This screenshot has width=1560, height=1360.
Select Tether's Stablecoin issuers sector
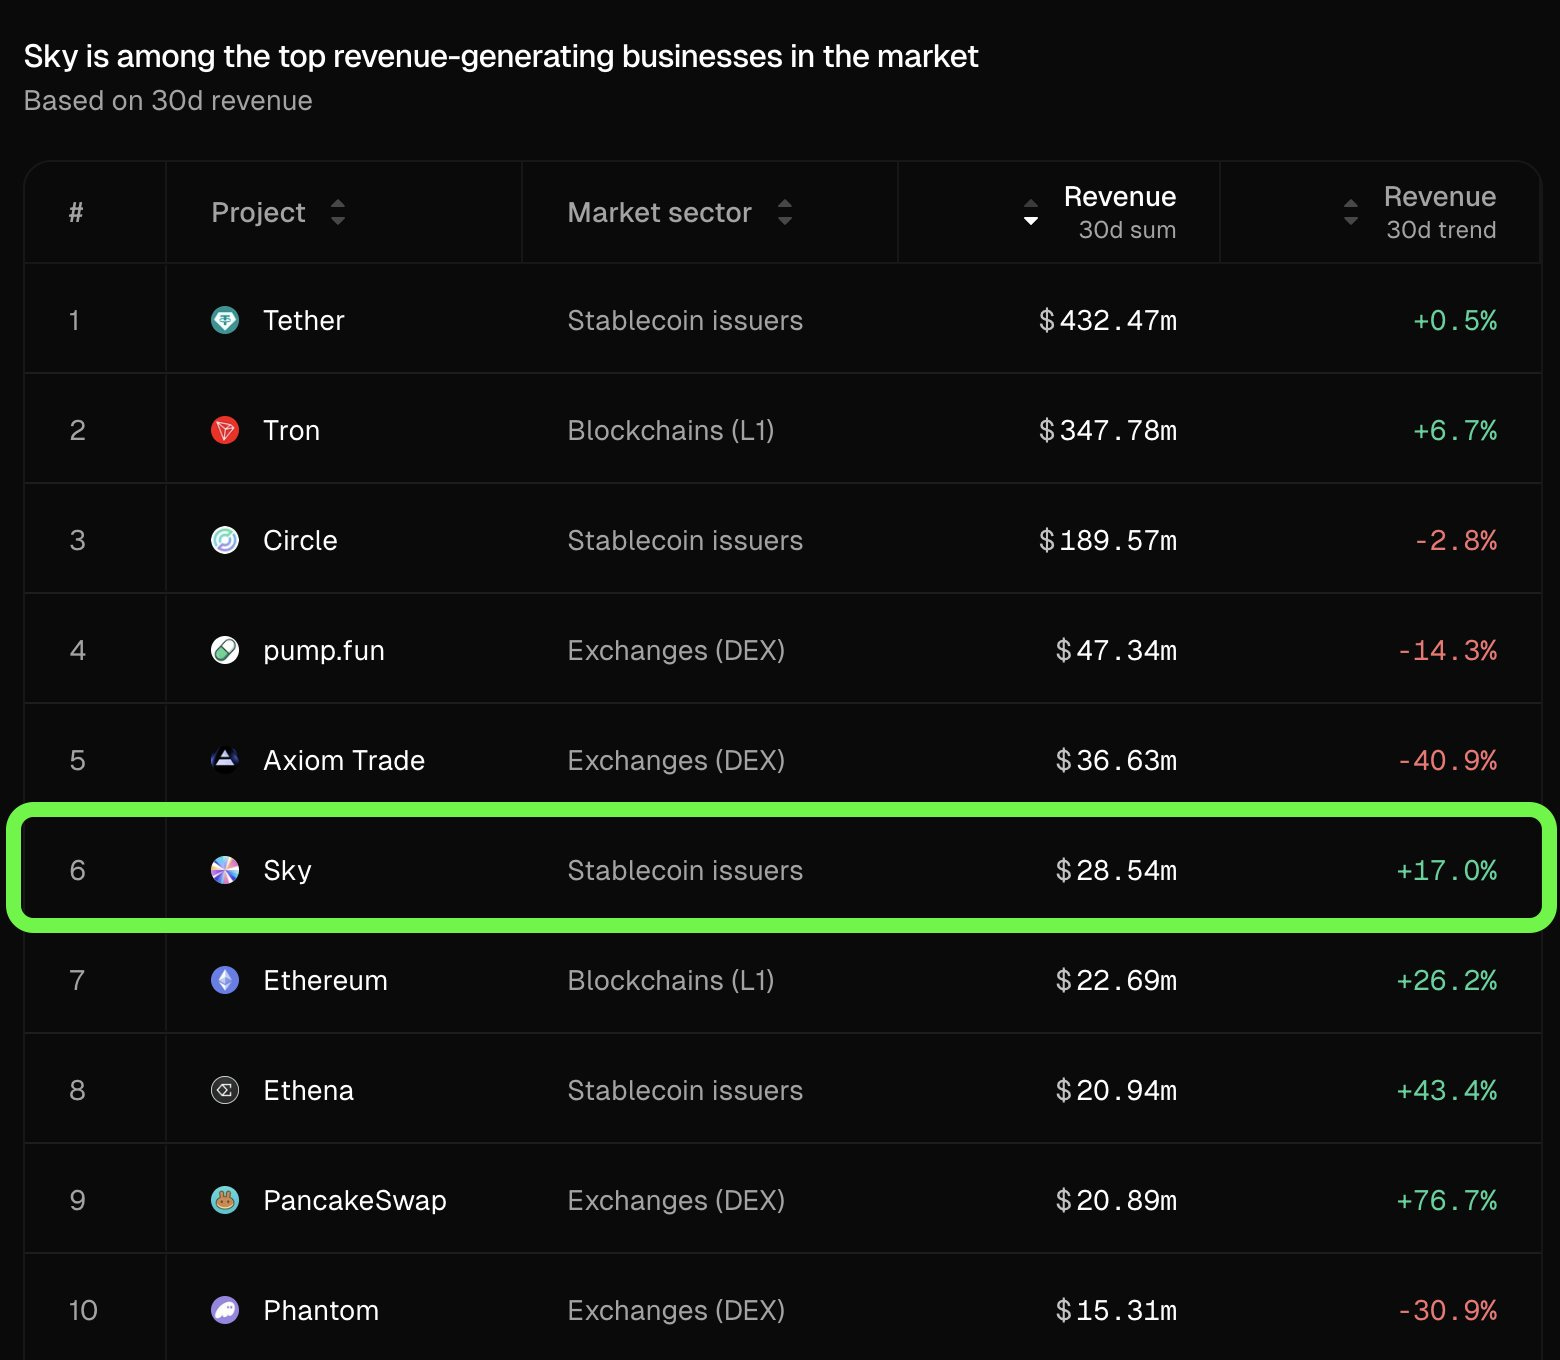click(685, 320)
